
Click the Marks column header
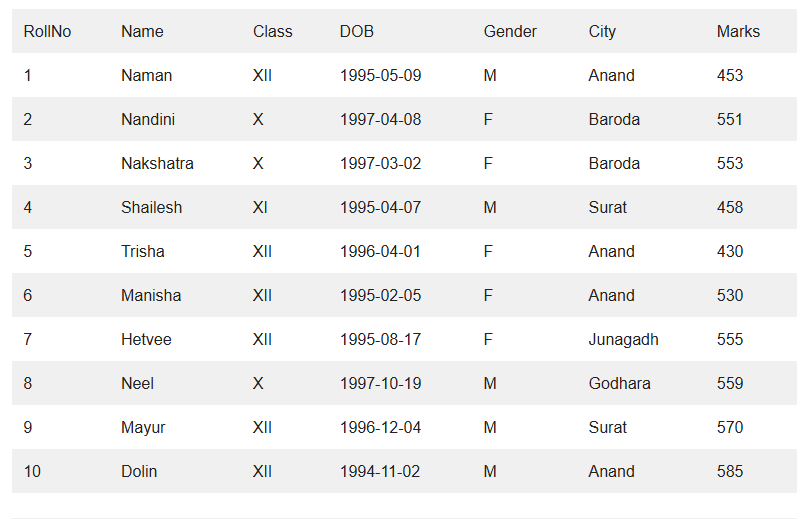coord(738,31)
